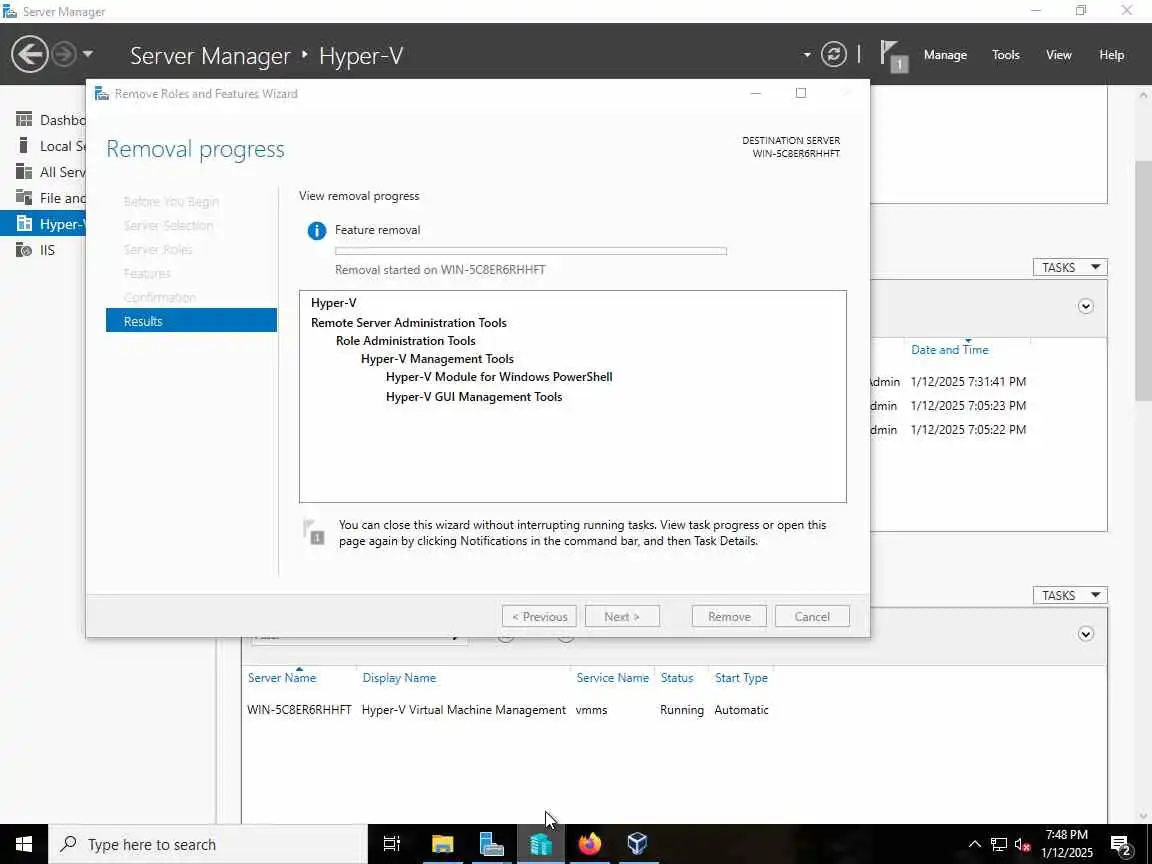
Task: Sort by Server Name column
Action: tap(281, 677)
